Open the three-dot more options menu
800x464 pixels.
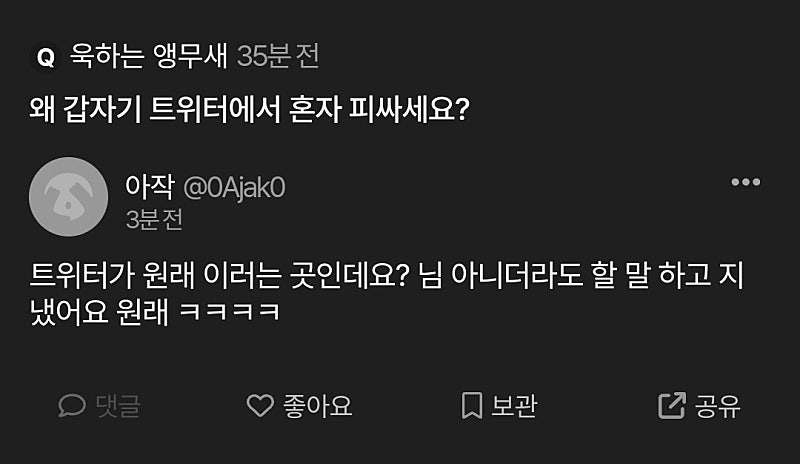click(x=746, y=182)
